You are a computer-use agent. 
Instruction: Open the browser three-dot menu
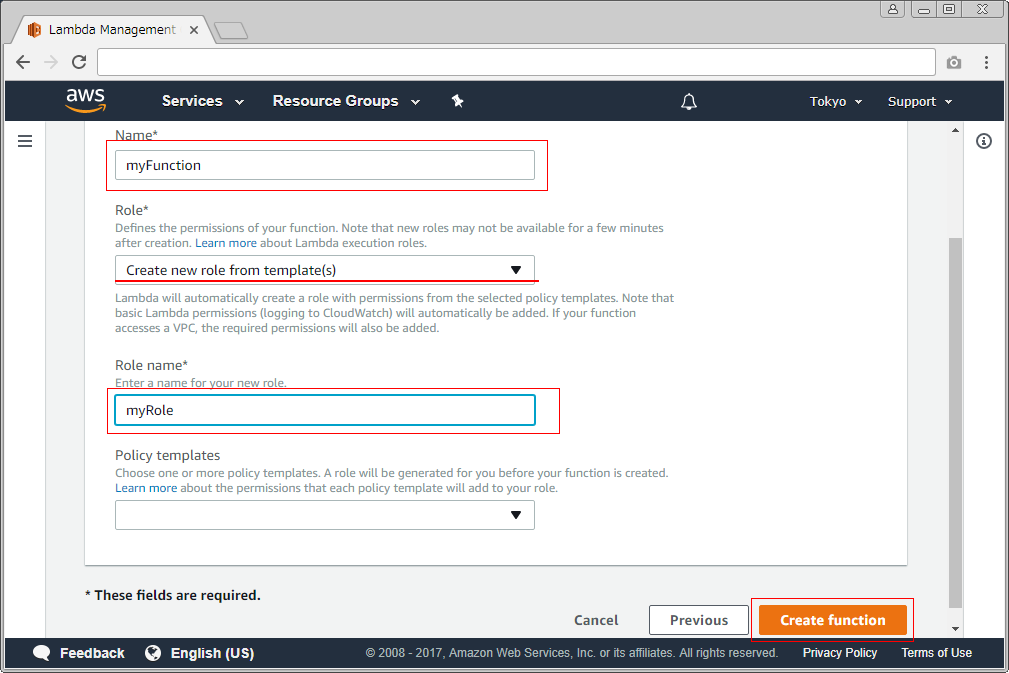point(986,62)
